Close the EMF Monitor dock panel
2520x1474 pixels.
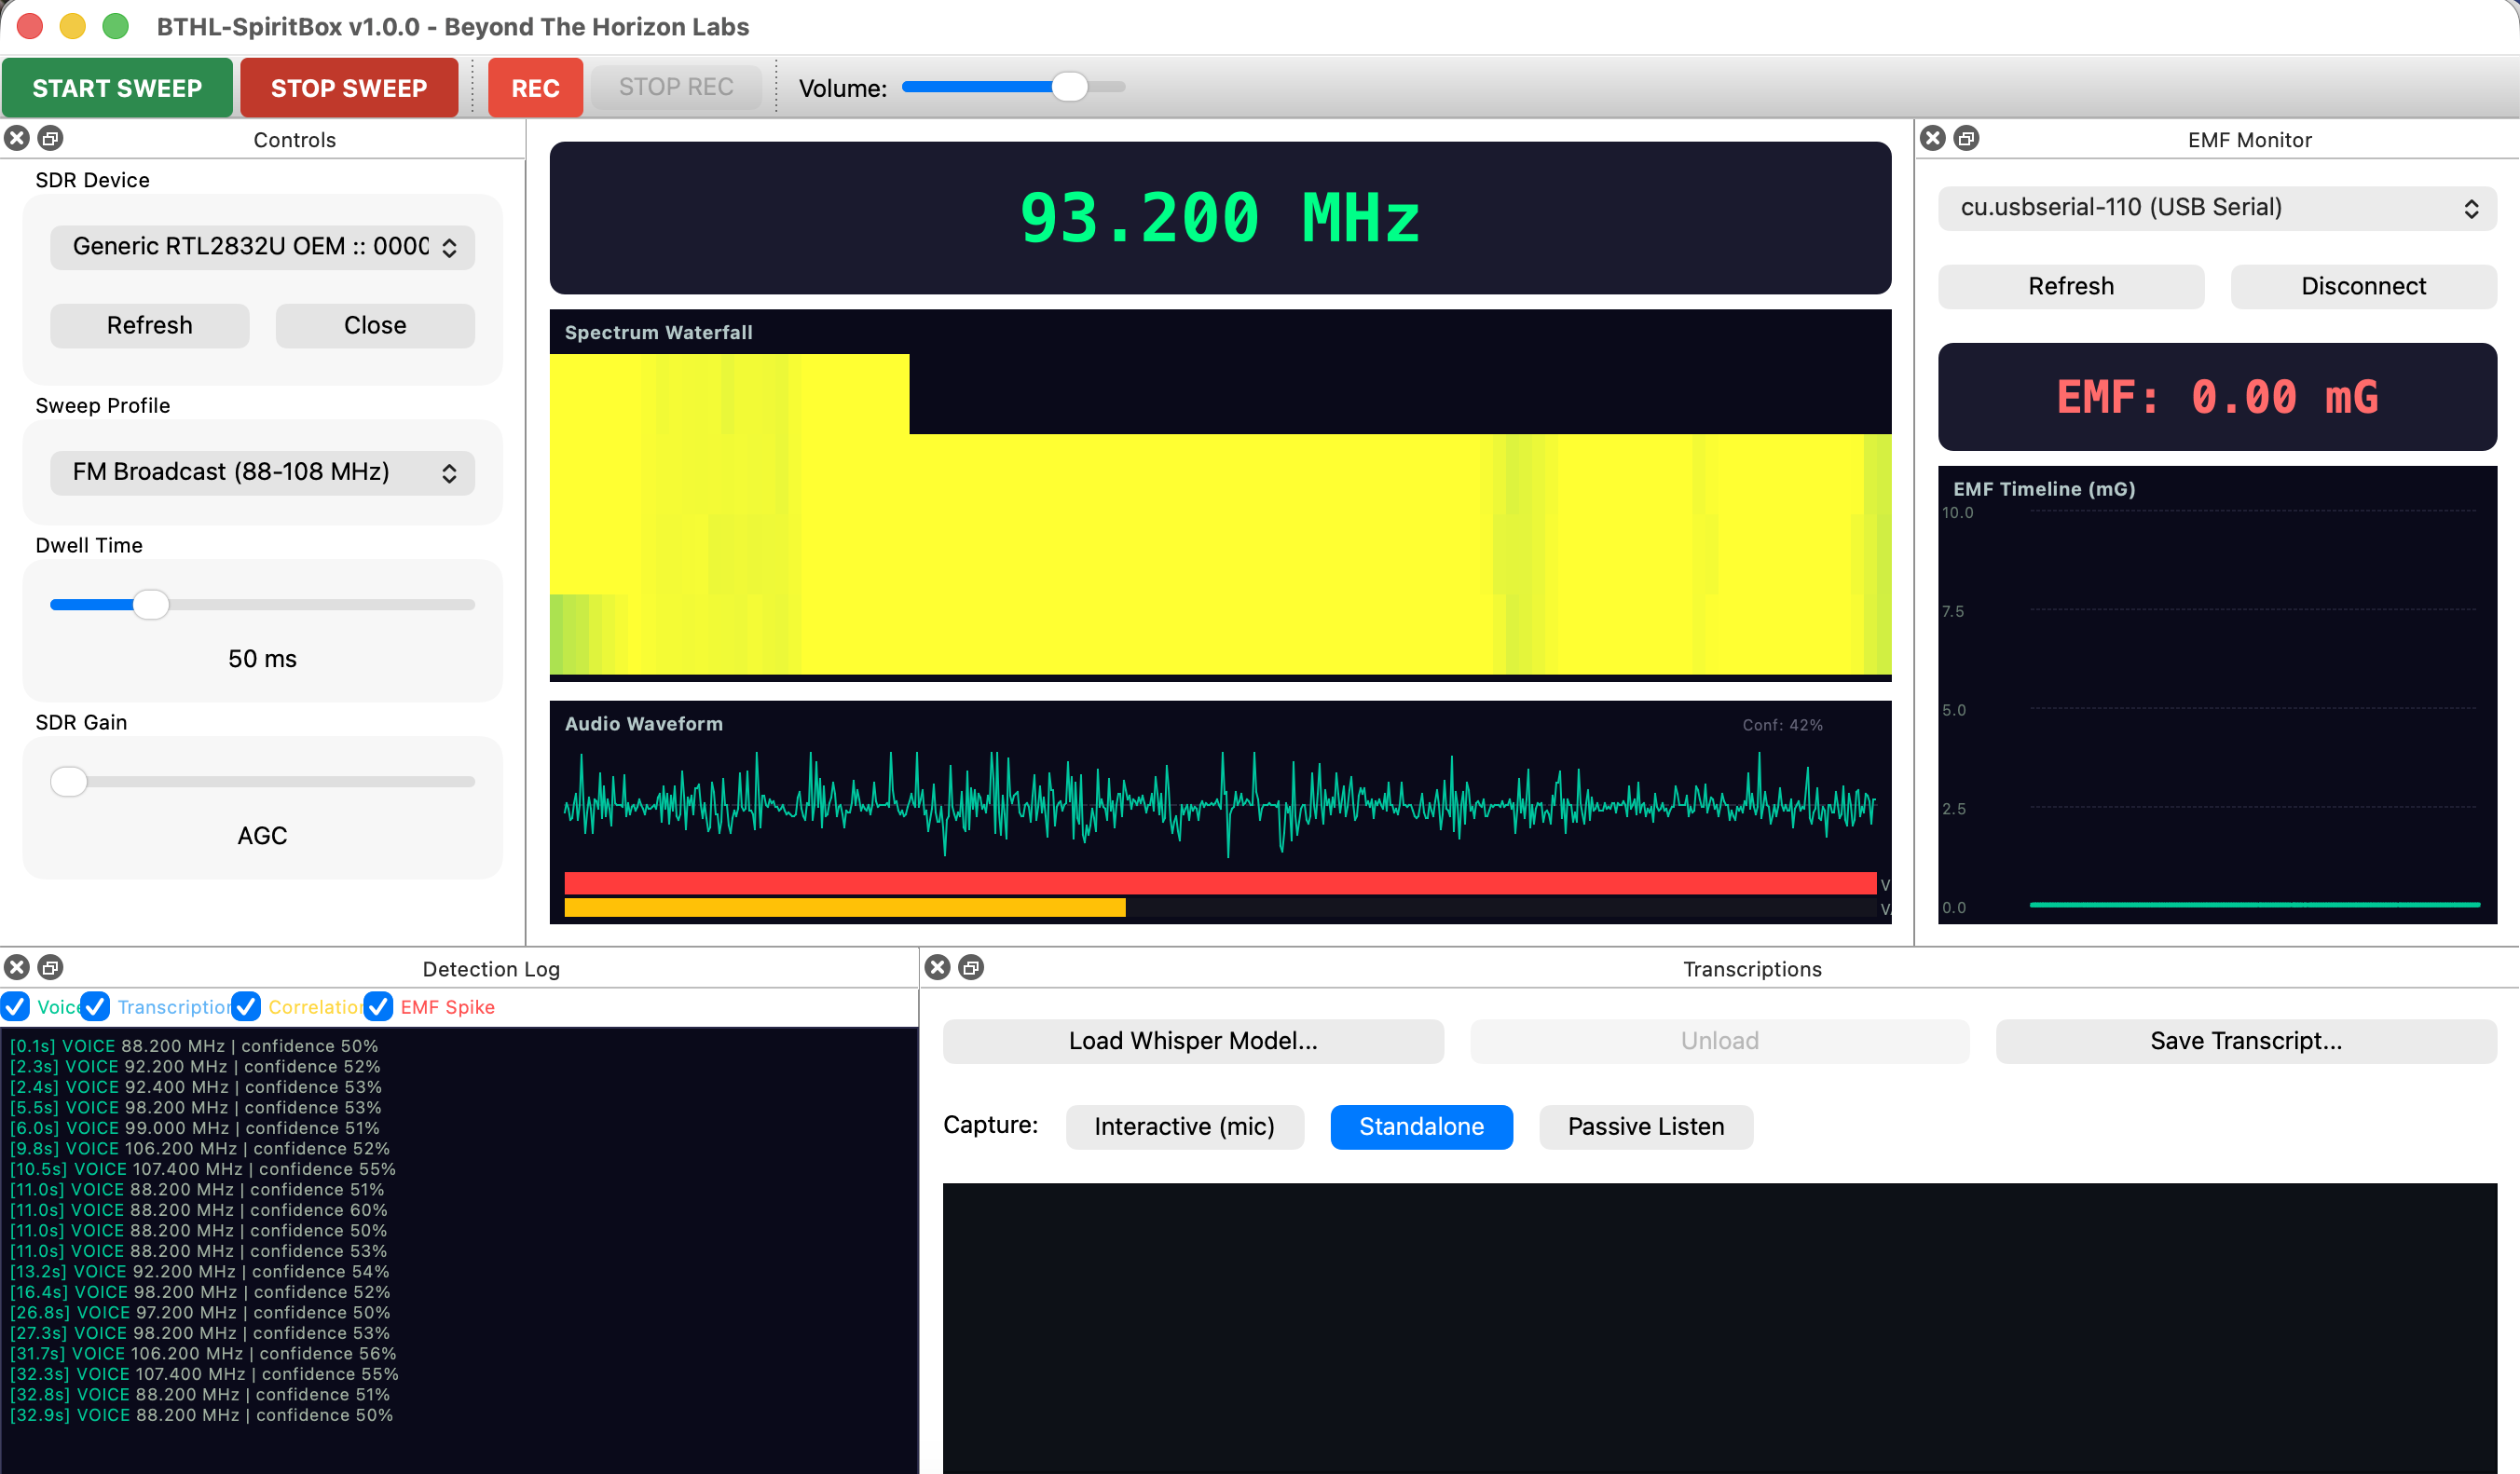[x=1933, y=138]
